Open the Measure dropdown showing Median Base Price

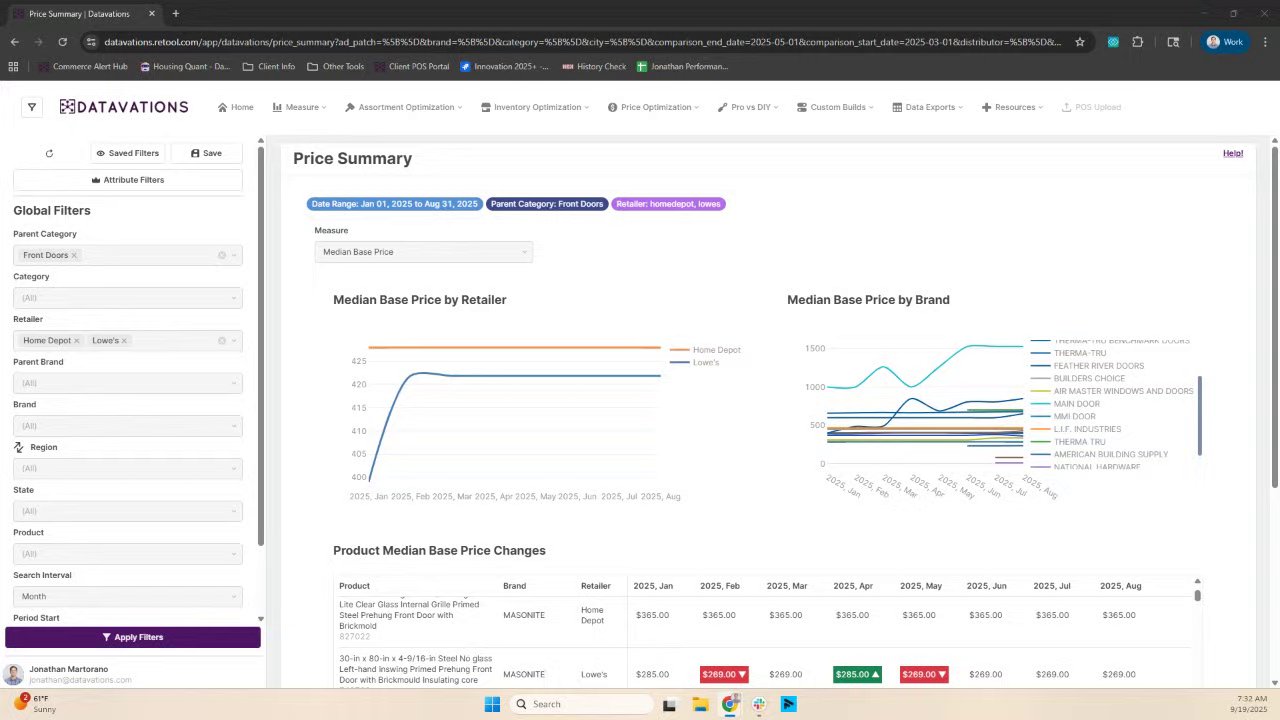[423, 252]
